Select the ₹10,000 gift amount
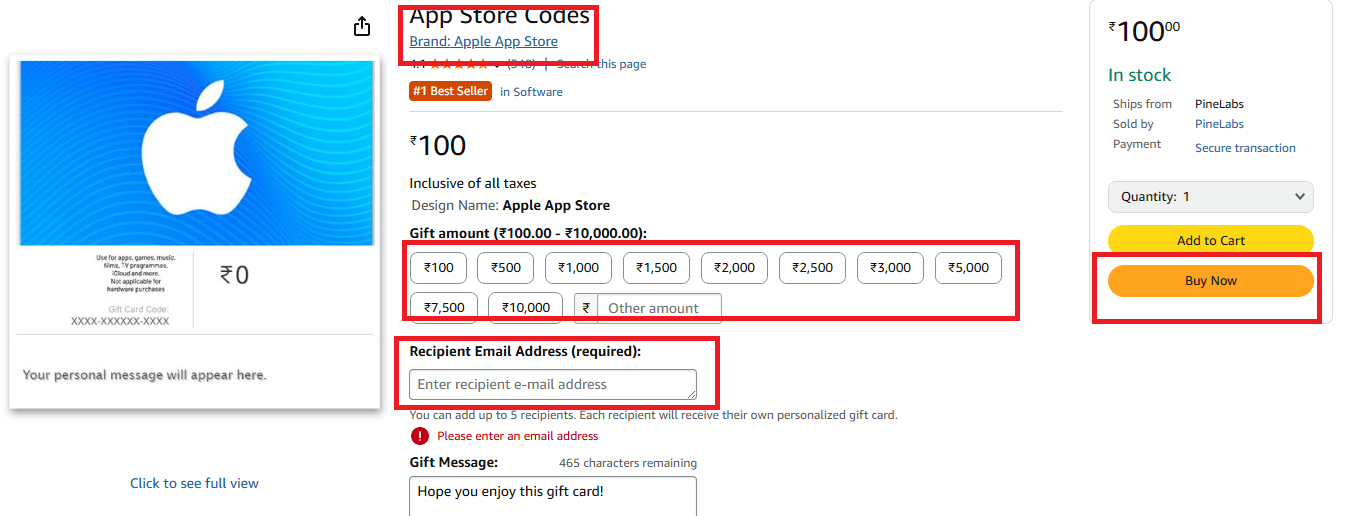 pyautogui.click(x=526, y=308)
